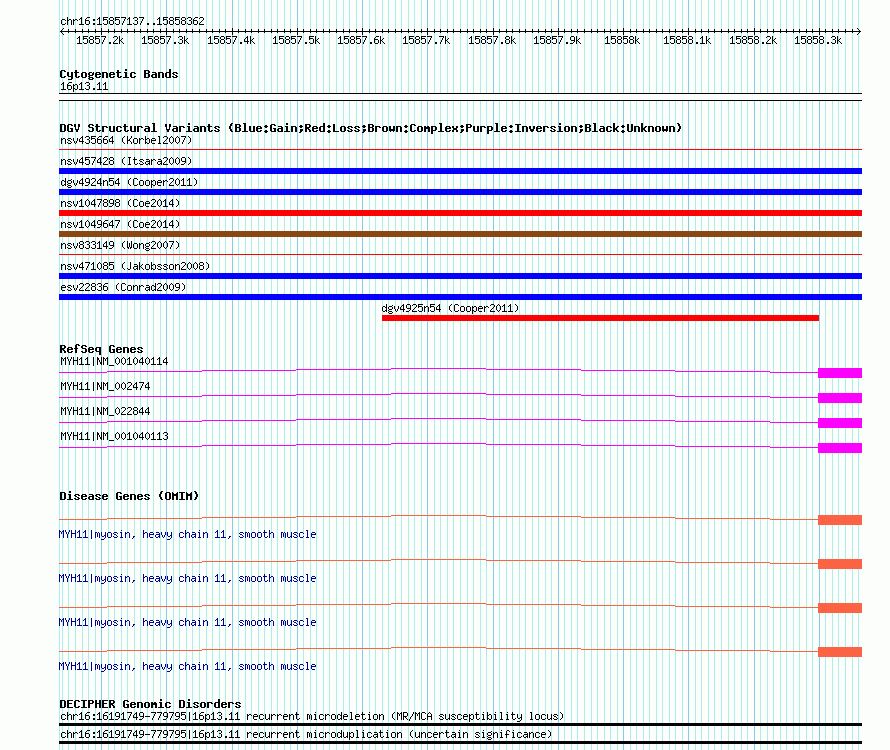Screen dimensions: 890x750
Task: Click the last orange OMIM exon block
Action: 840,652
